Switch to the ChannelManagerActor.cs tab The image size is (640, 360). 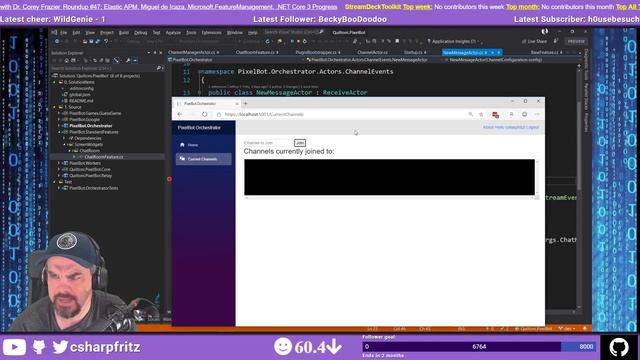coord(192,52)
